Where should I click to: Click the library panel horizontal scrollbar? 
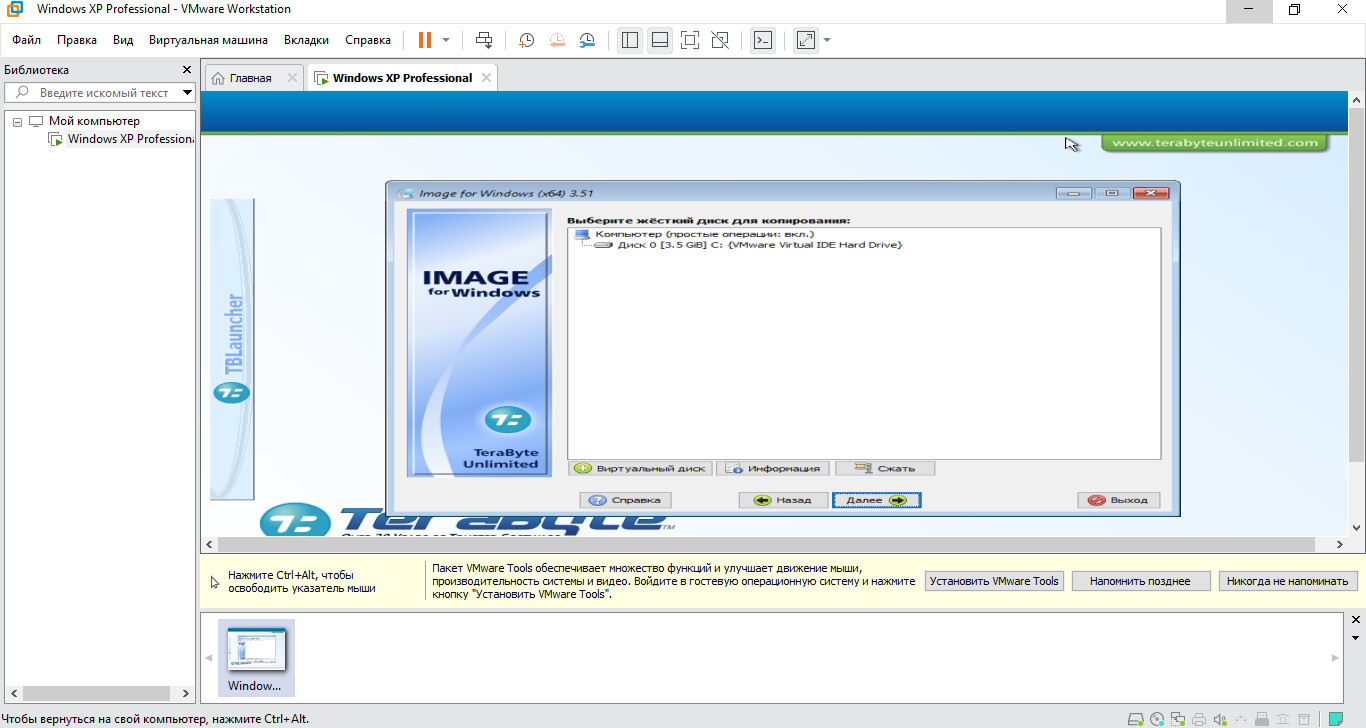[x=98, y=693]
